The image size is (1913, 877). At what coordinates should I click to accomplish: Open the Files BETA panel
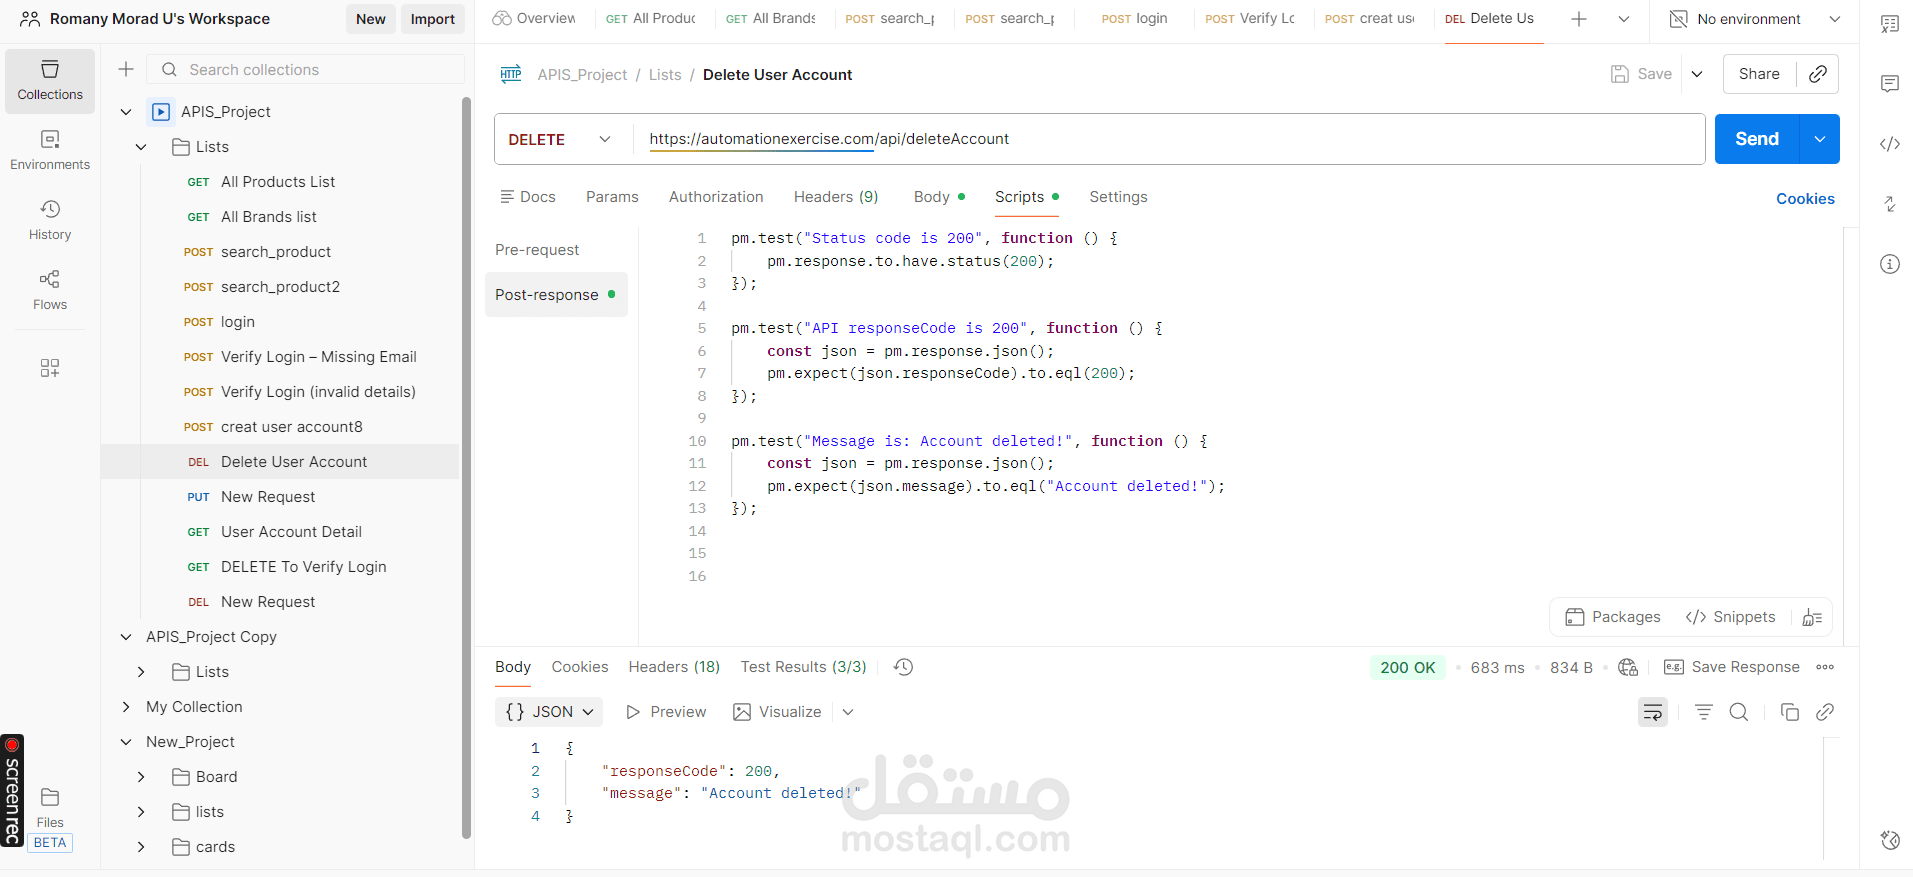(x=50, y=819)
